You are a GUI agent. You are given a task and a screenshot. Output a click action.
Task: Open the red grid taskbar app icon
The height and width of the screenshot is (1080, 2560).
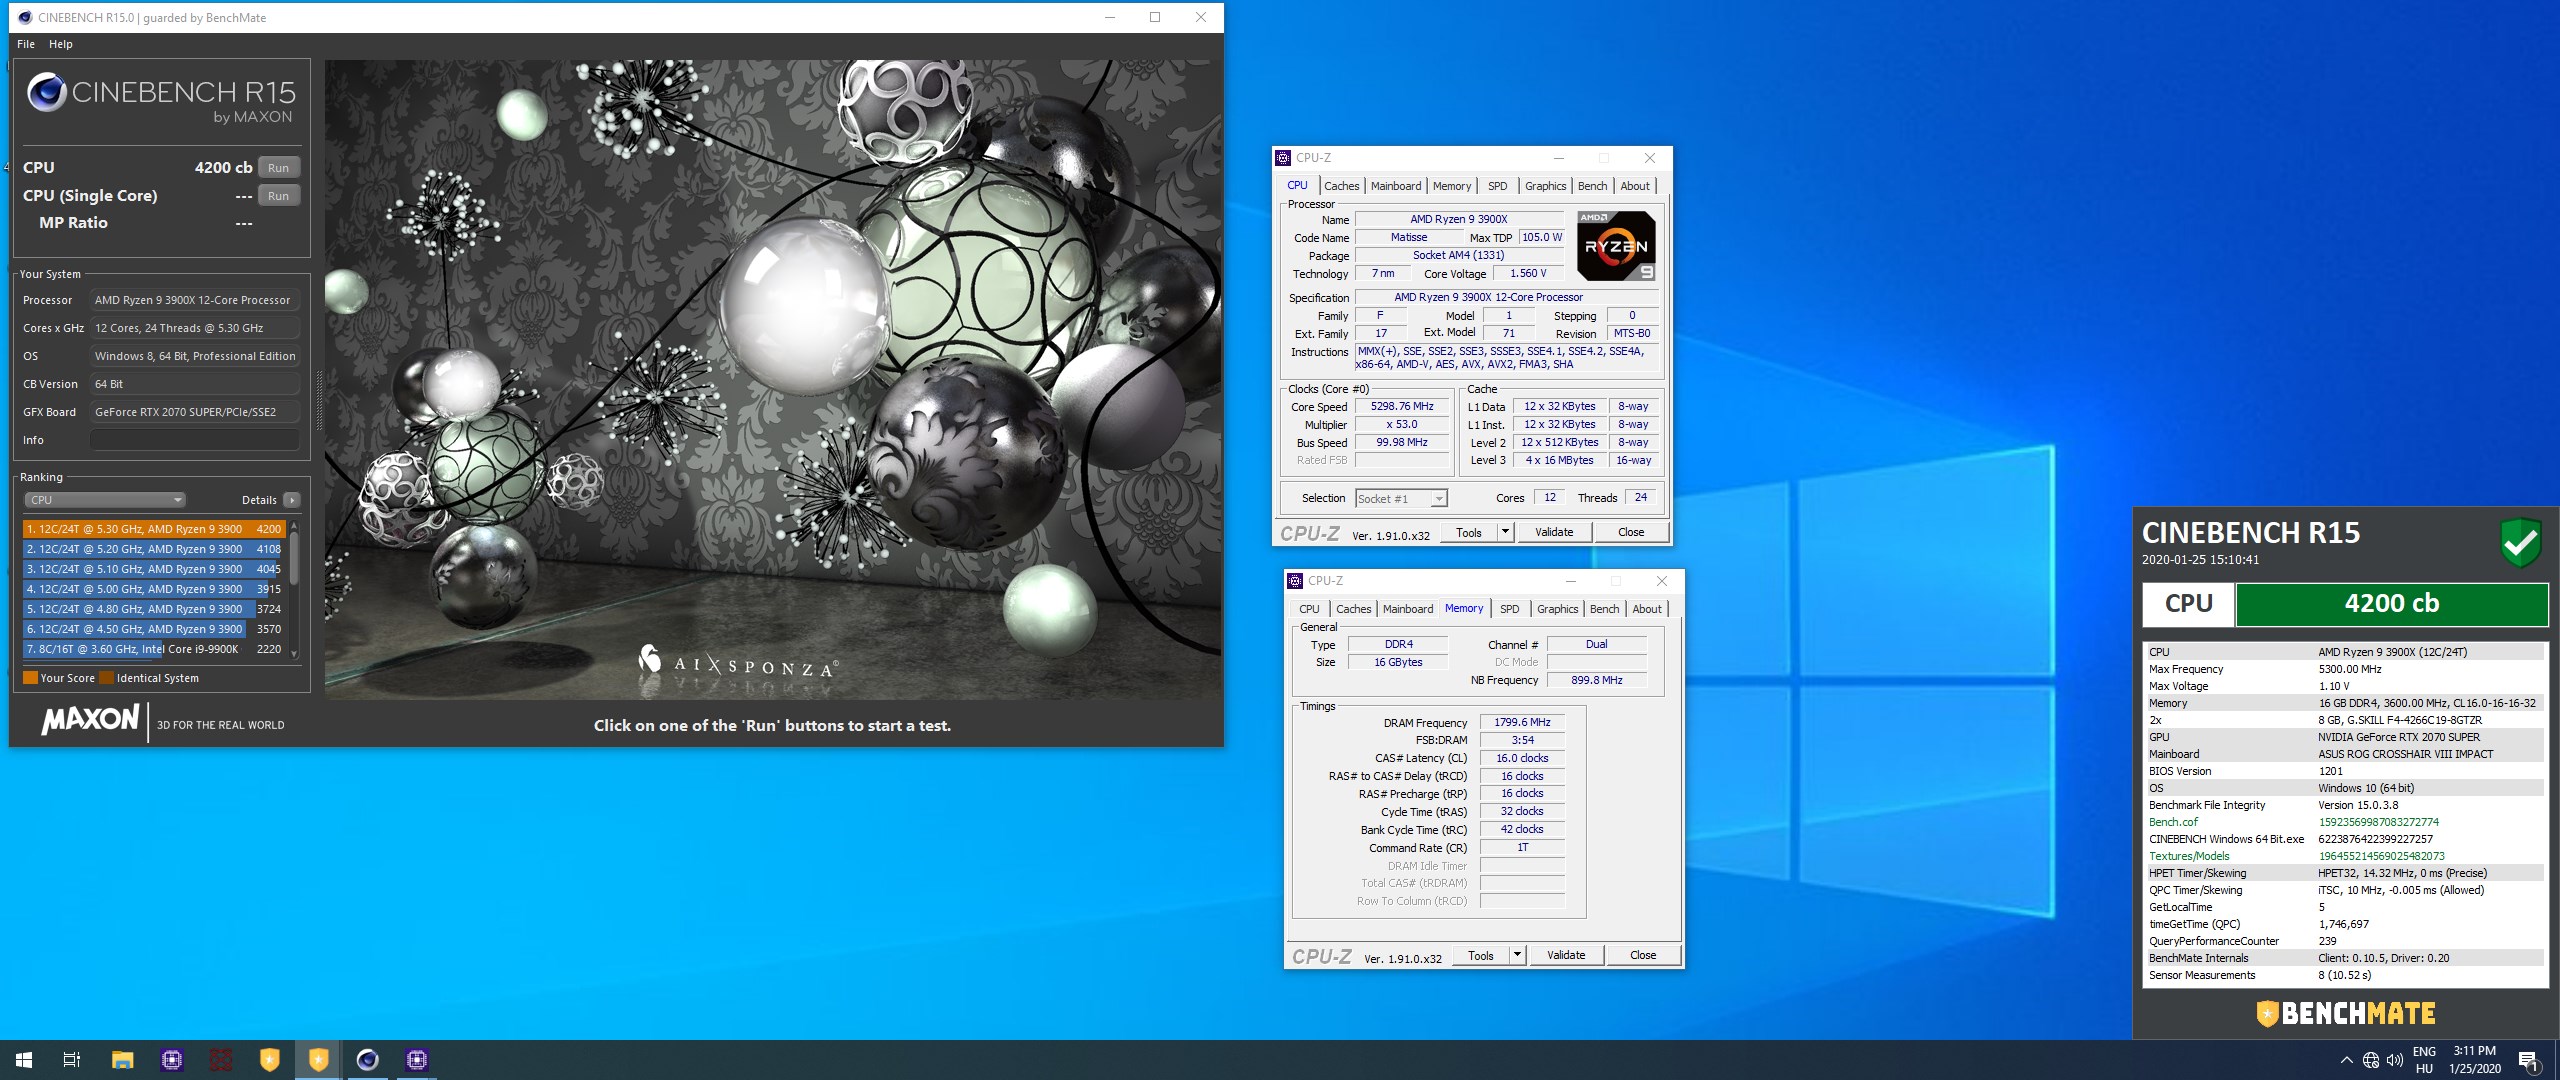[221, 1060]
